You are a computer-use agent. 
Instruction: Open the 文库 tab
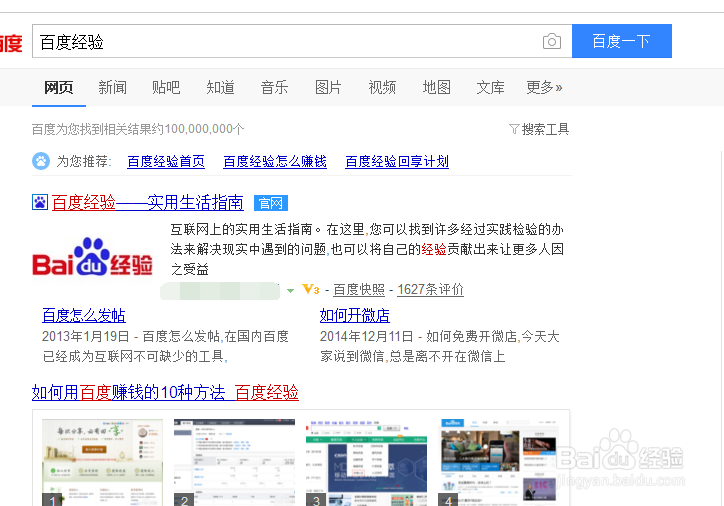click(x=490, y=87)
